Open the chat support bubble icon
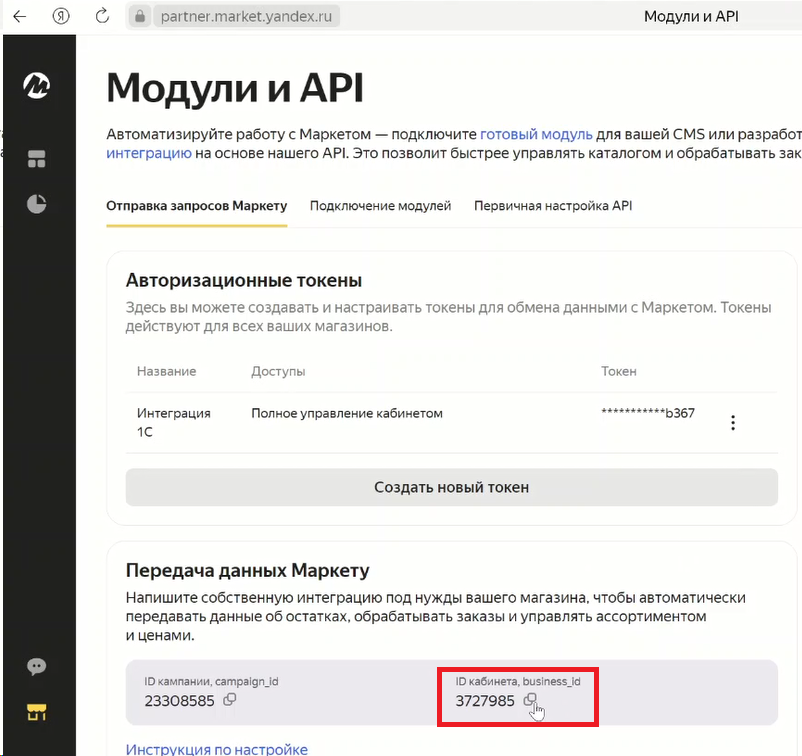The width and height of the screenshot is (802, 756). click(36, 666)
